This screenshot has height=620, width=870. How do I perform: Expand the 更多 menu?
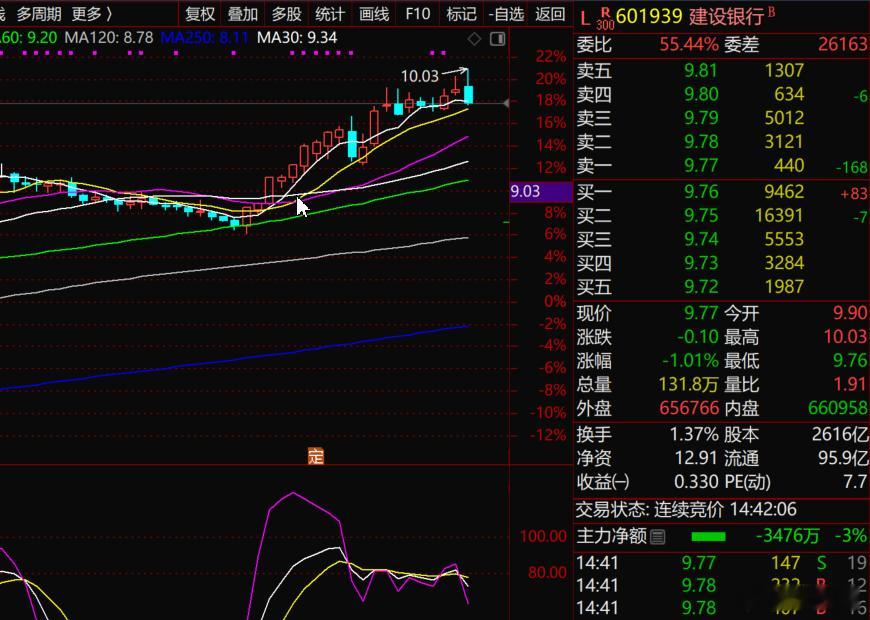(91, 14)
